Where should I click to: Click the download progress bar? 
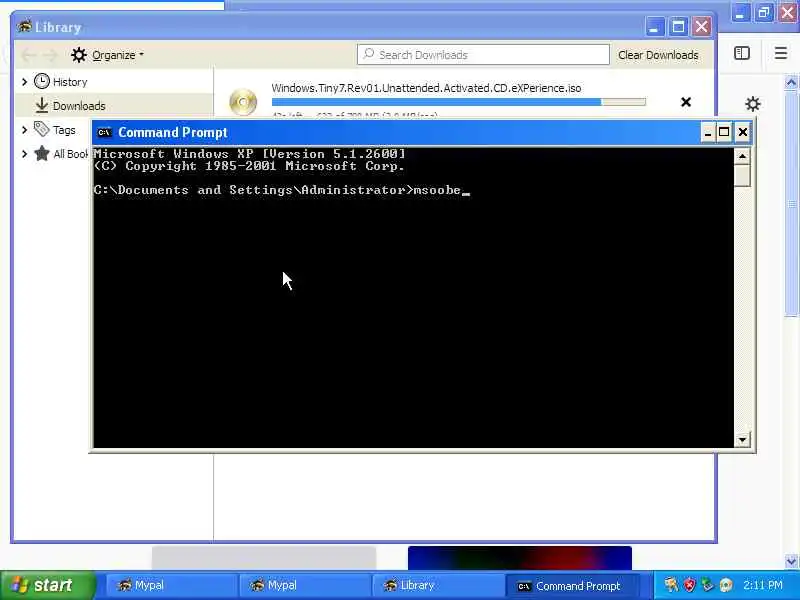tap(459, 102)
